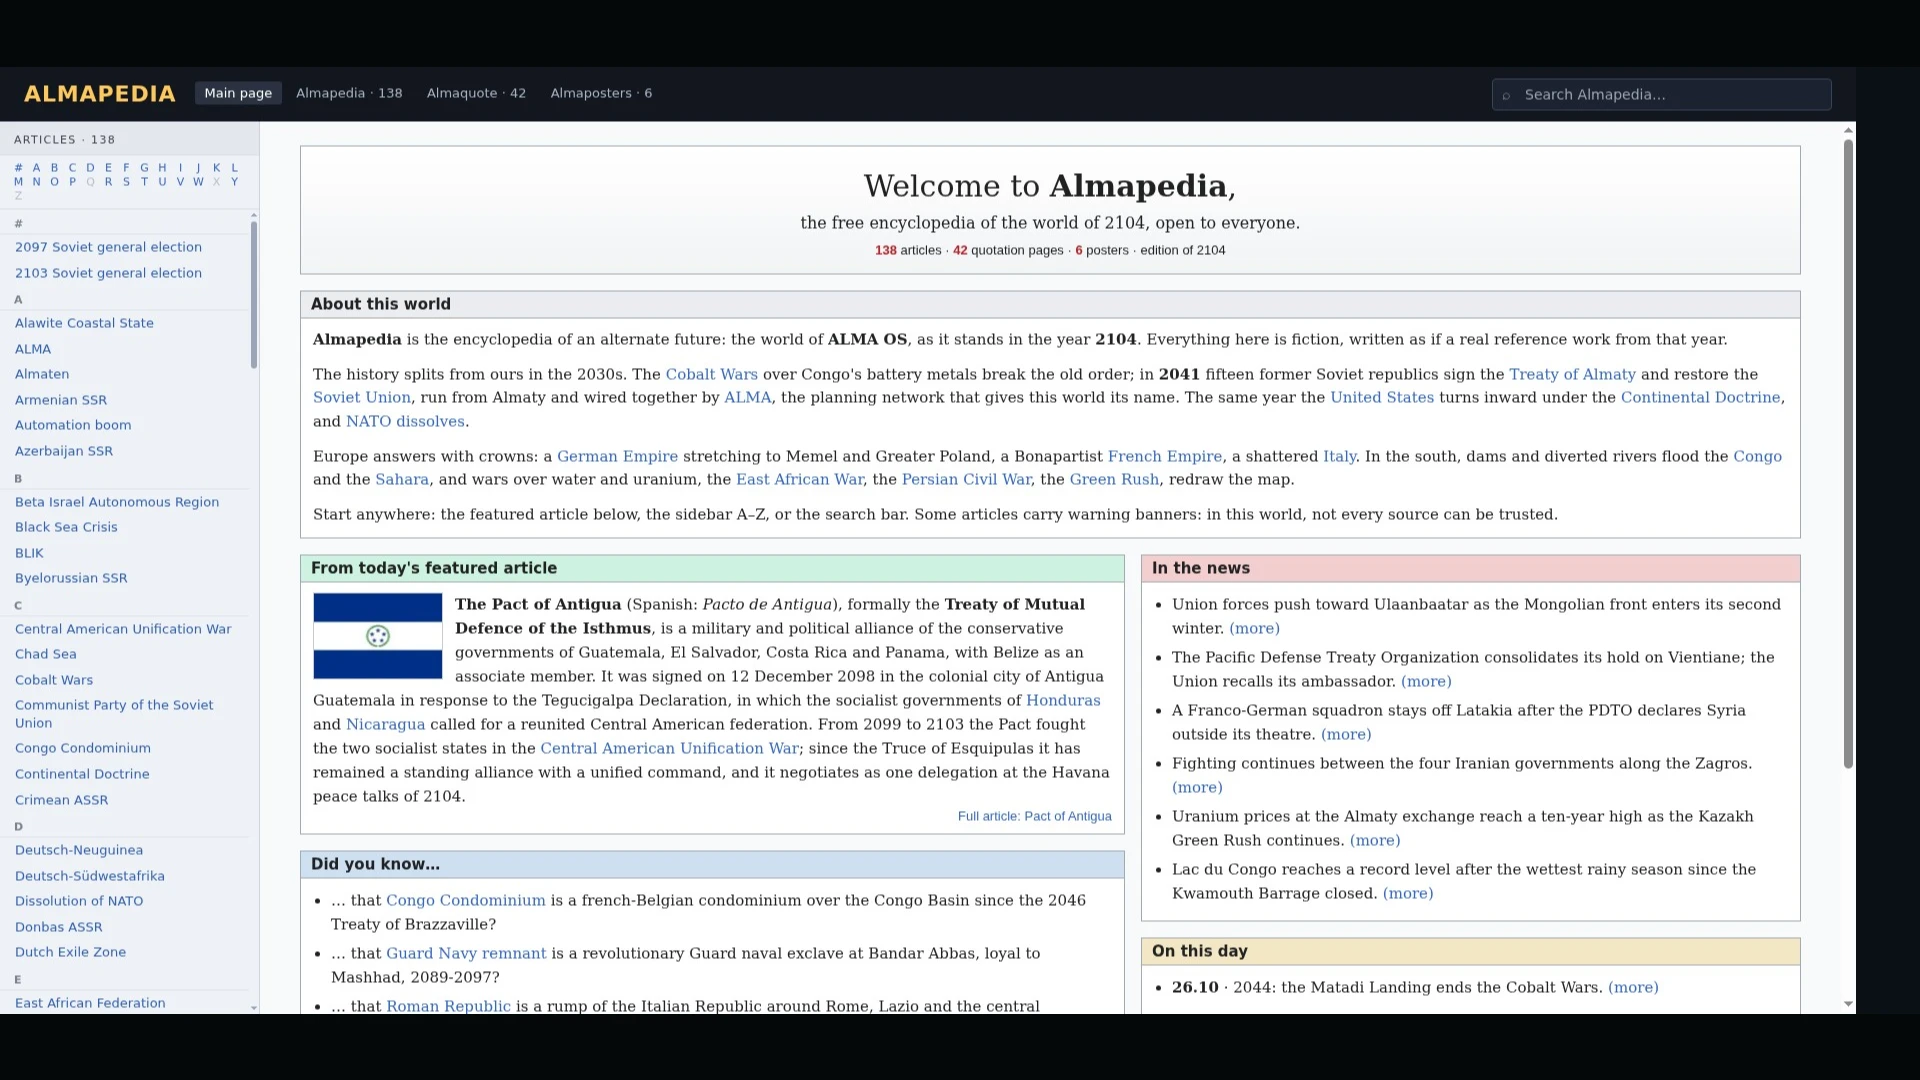This screenshot has width=1920, height=1080.
Task: Click the sidebar article list scrollbar
Action: pos(254,294)
